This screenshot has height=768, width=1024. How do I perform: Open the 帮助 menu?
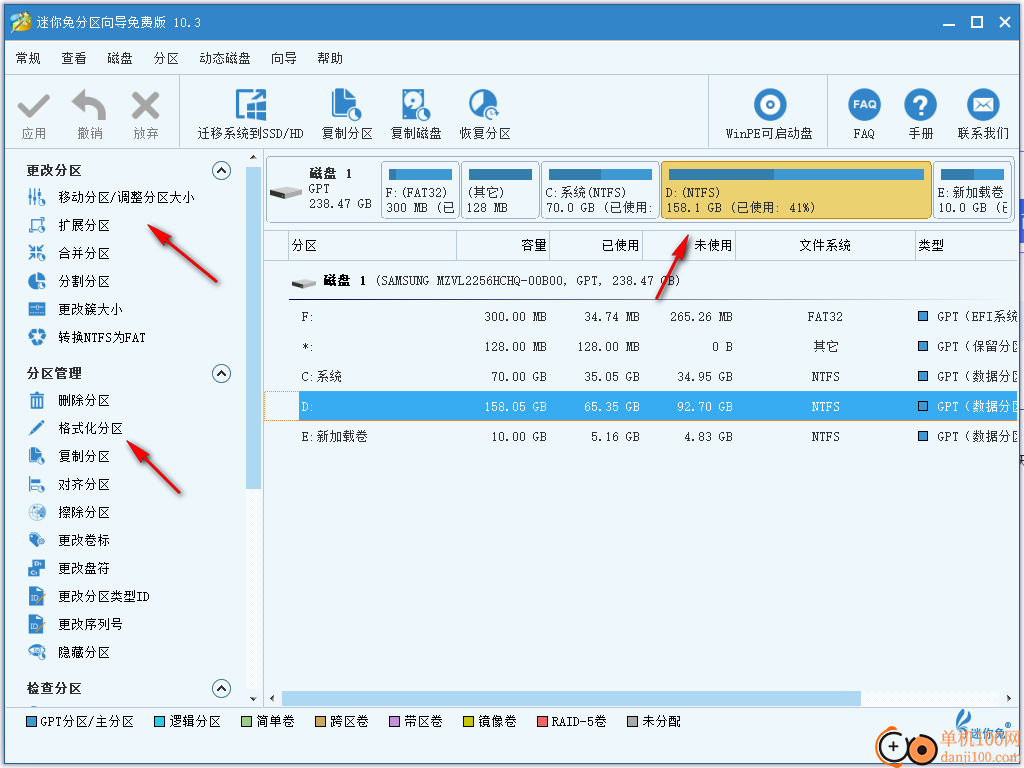point(330,59)
